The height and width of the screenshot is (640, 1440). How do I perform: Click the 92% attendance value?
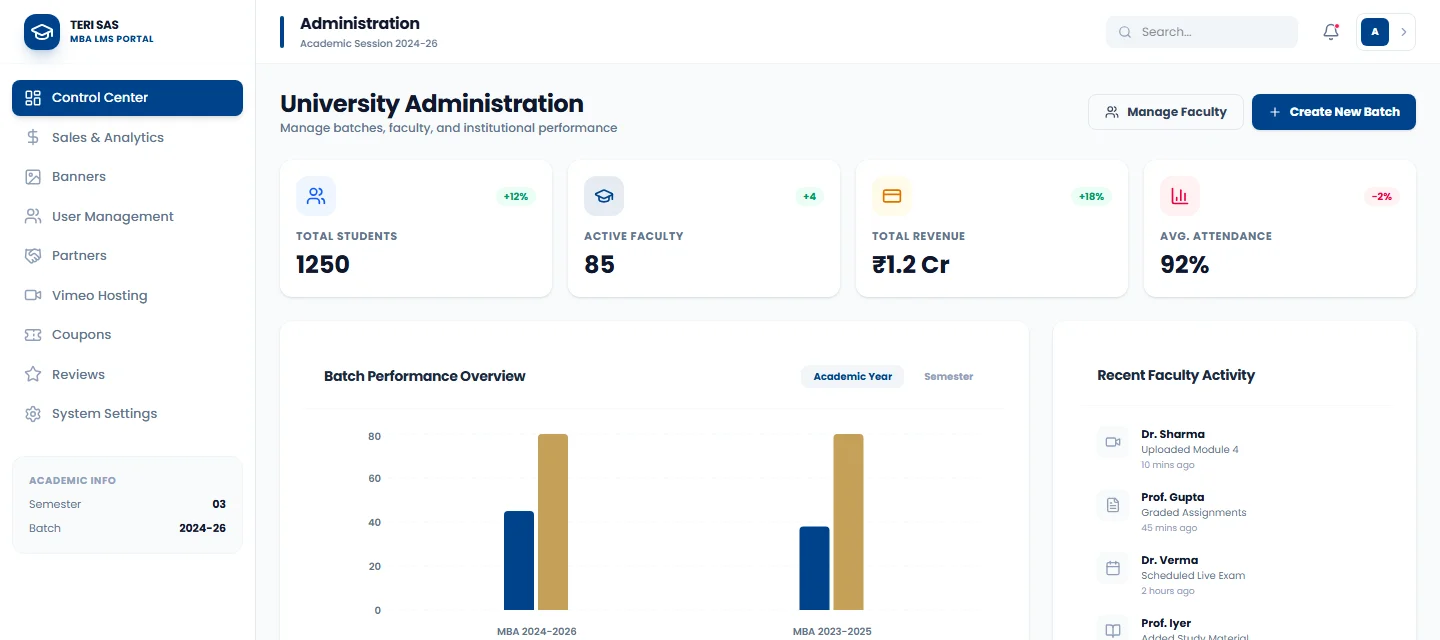click(1185, 265)
